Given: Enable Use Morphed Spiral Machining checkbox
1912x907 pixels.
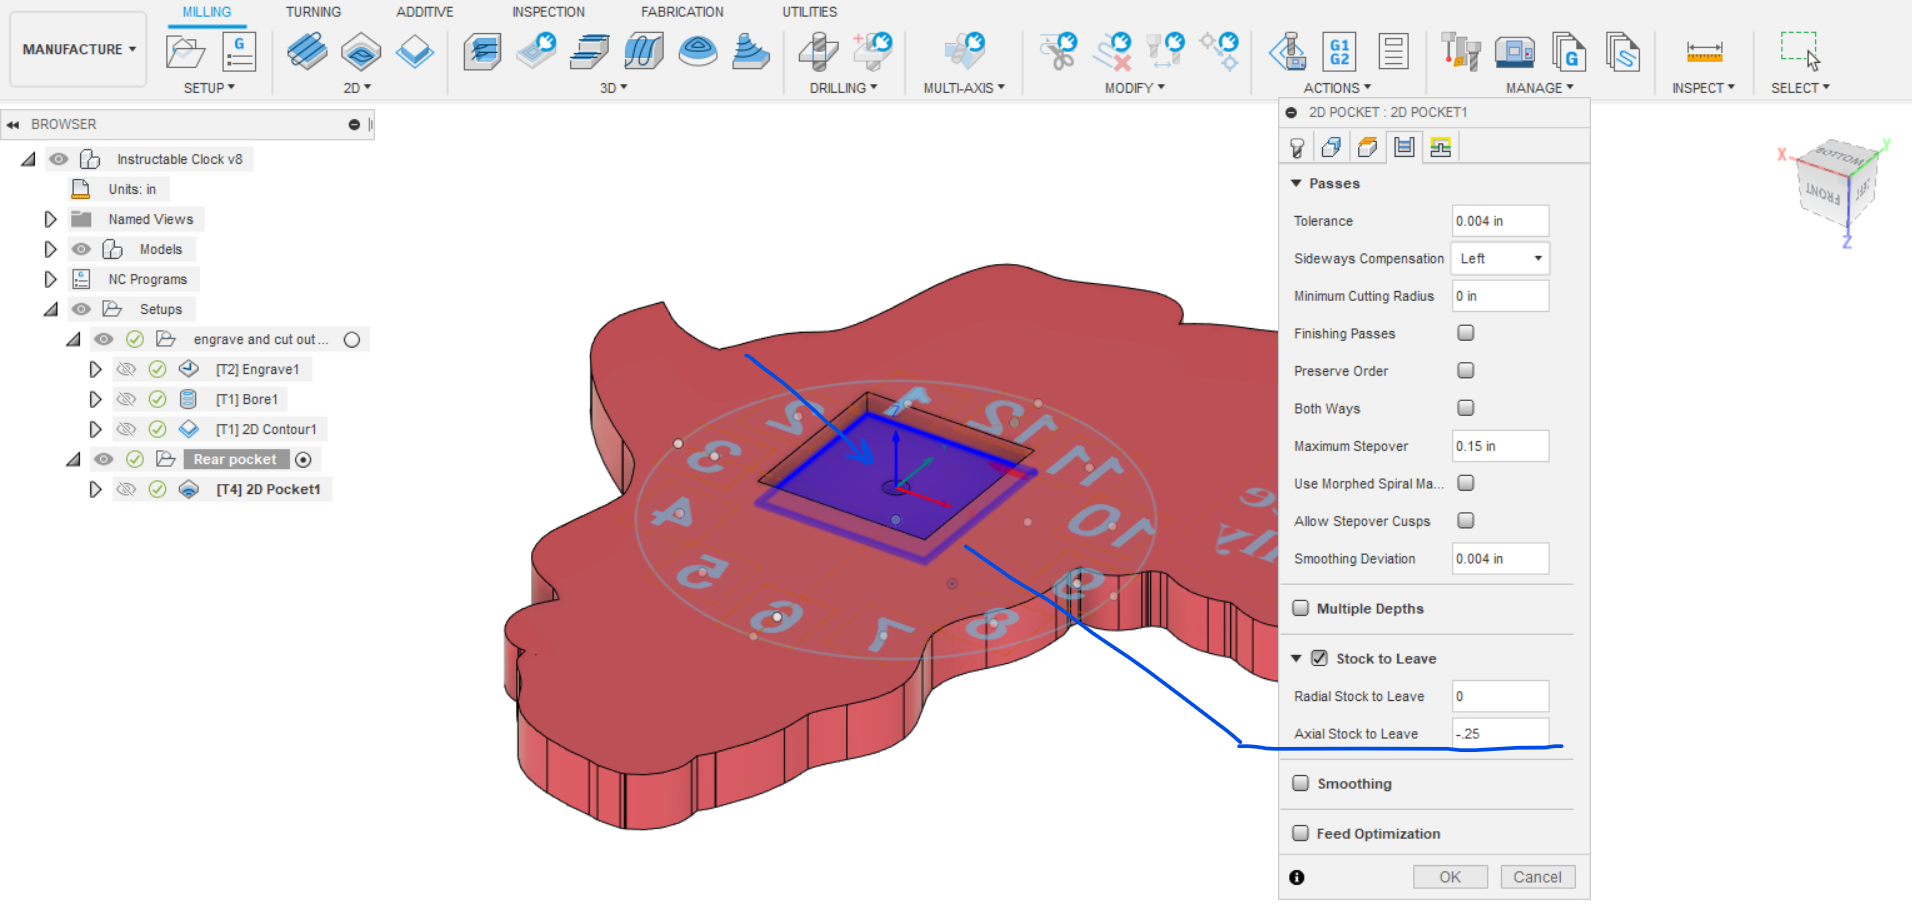Looking at the screenshot, I should (x=1466, y=483).
